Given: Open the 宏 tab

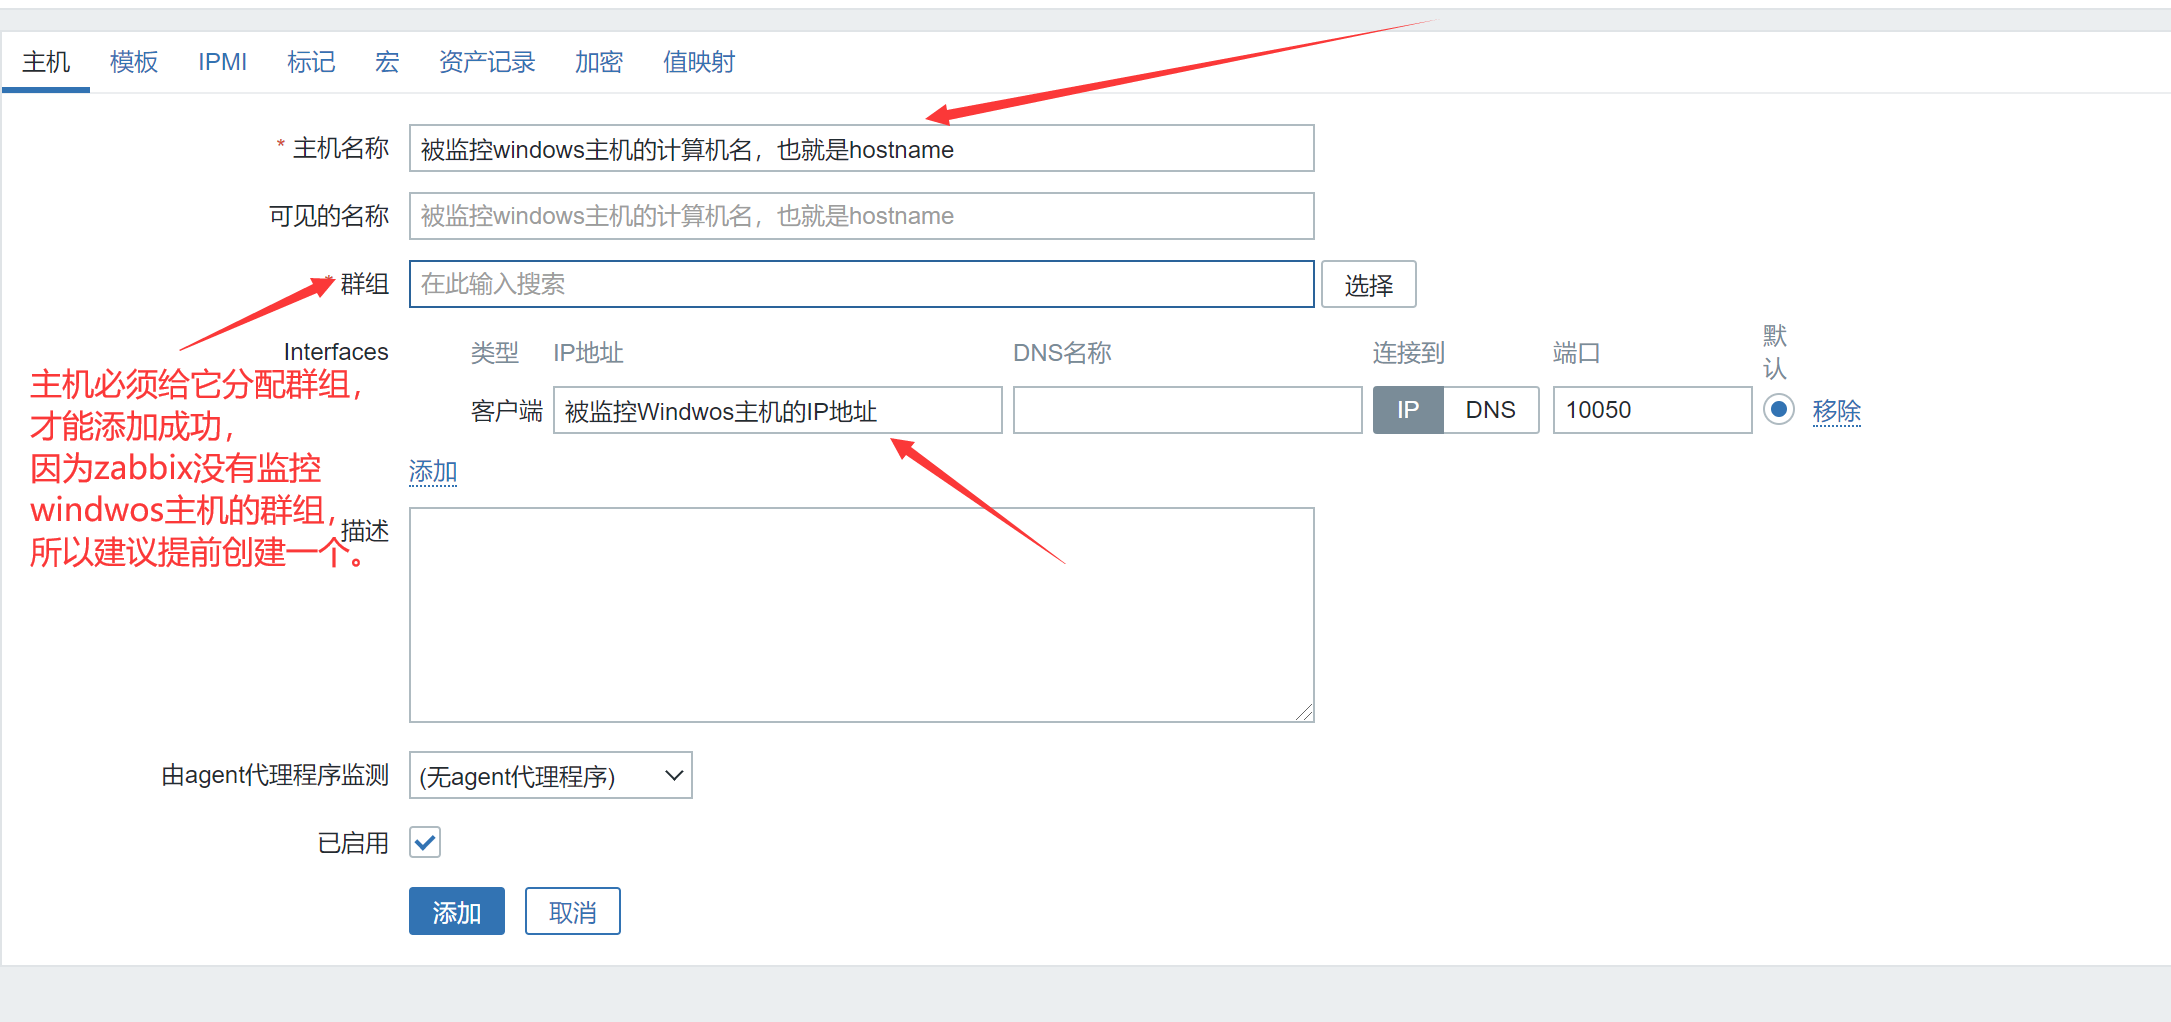Looking at the screenshot, I should 387,62.
